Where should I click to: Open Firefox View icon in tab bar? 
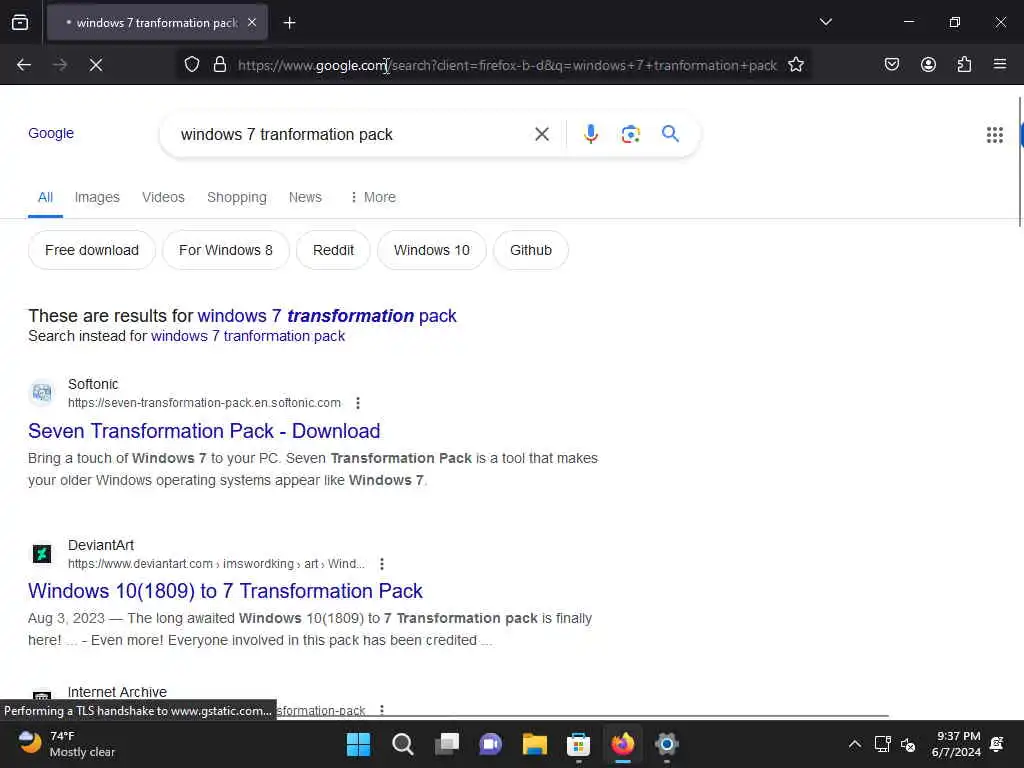click(x=20, y=22)
